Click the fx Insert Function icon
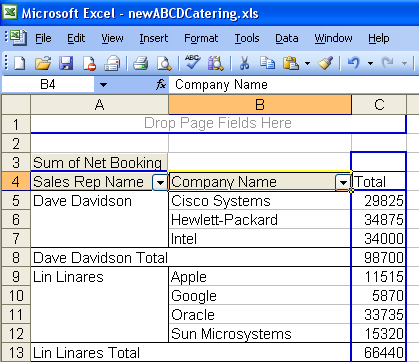This screenshot has width=419, height=362. 161,85
